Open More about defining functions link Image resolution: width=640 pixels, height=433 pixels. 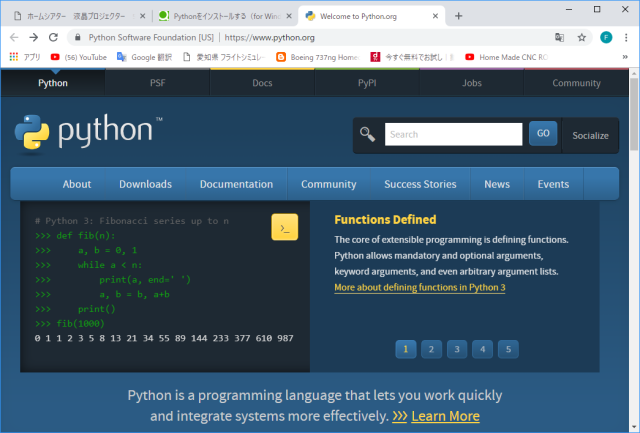click(420, 287)
